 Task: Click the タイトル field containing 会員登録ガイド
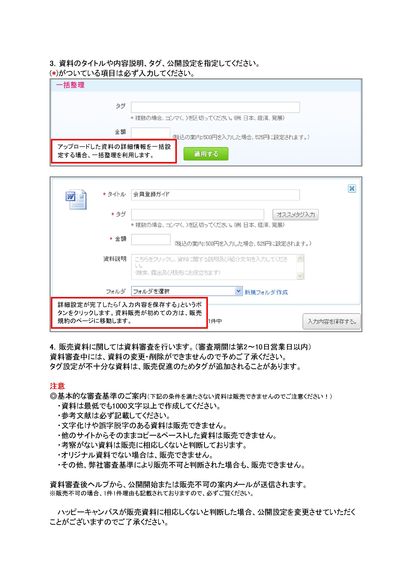(215, 195)
